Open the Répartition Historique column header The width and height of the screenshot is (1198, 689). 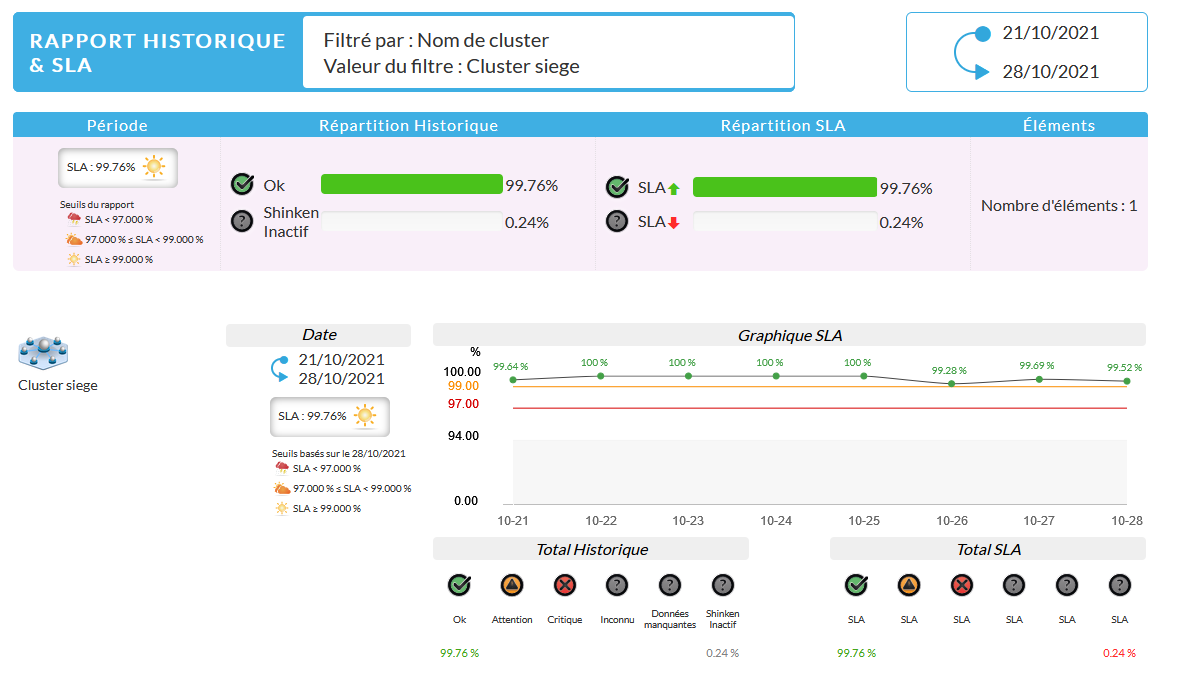(408, 125)
